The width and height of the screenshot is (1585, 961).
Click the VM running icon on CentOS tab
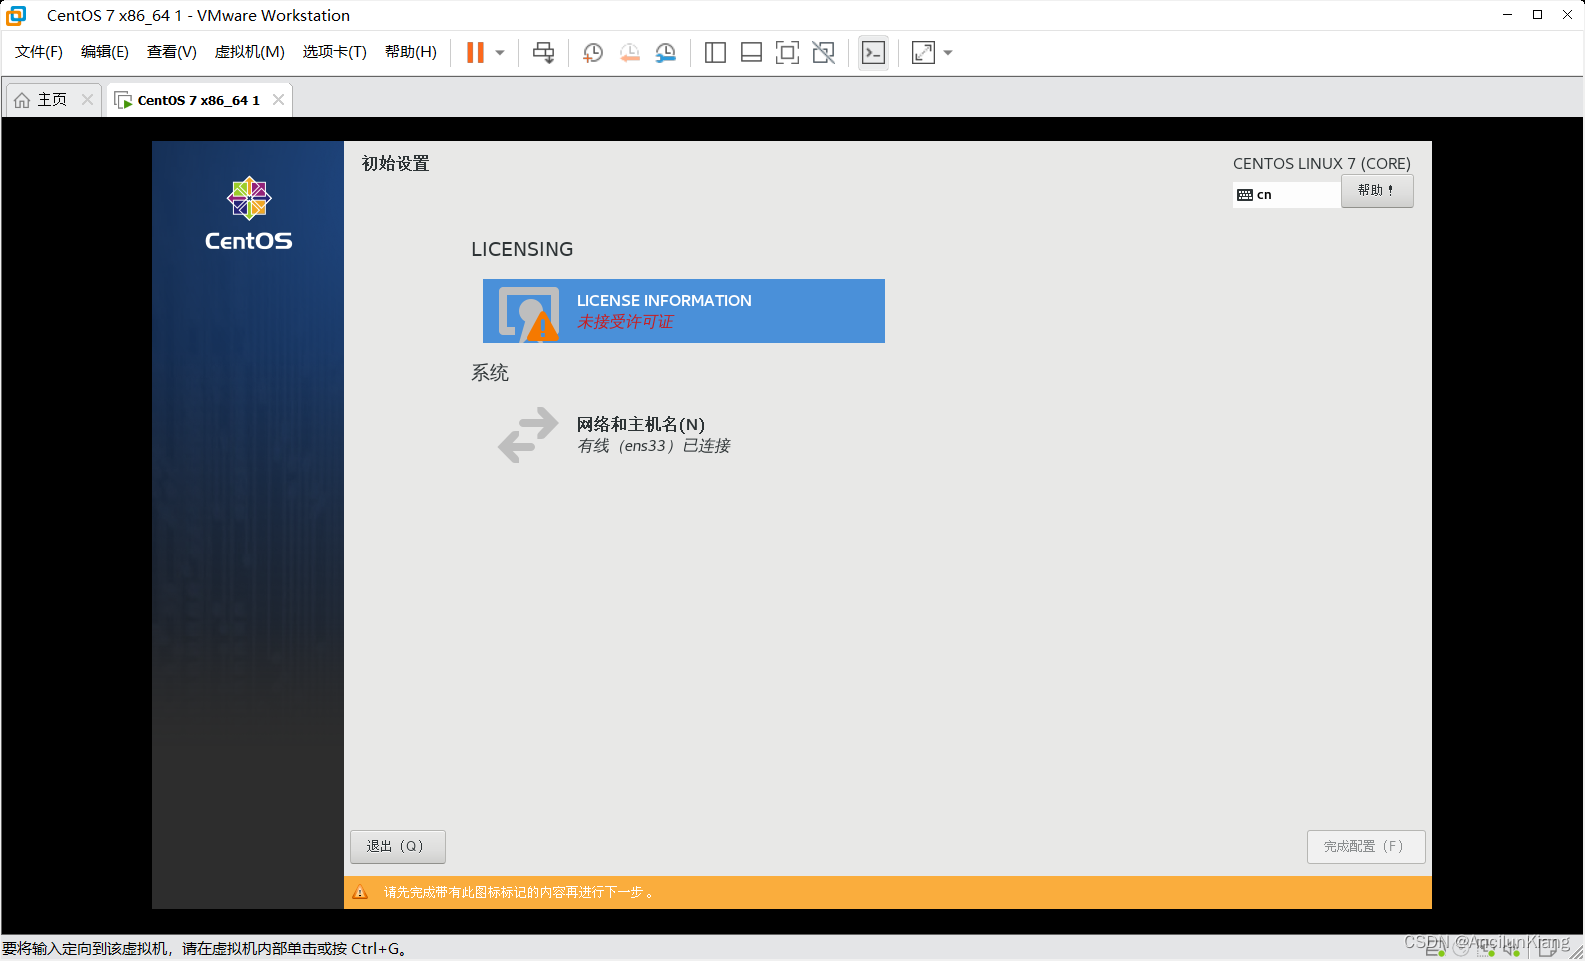coord(123,100)
